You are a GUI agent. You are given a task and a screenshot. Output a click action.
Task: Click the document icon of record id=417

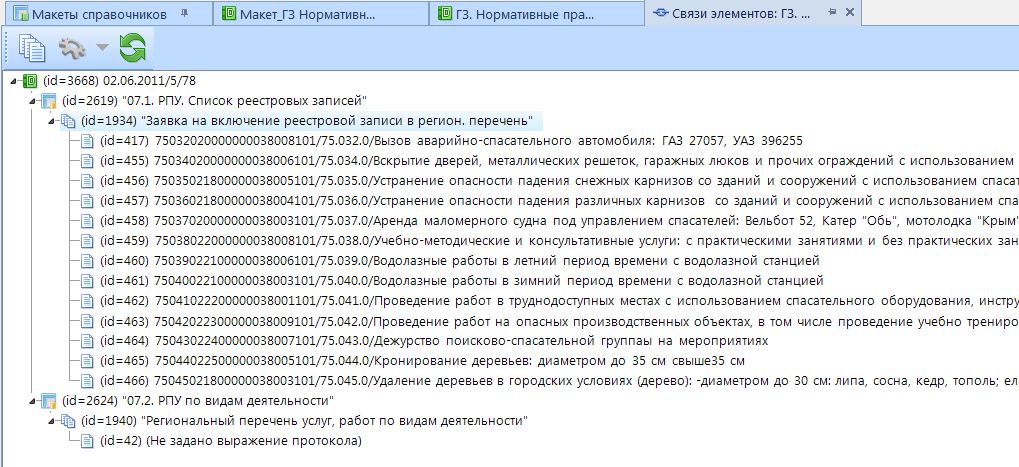(88, 140)
